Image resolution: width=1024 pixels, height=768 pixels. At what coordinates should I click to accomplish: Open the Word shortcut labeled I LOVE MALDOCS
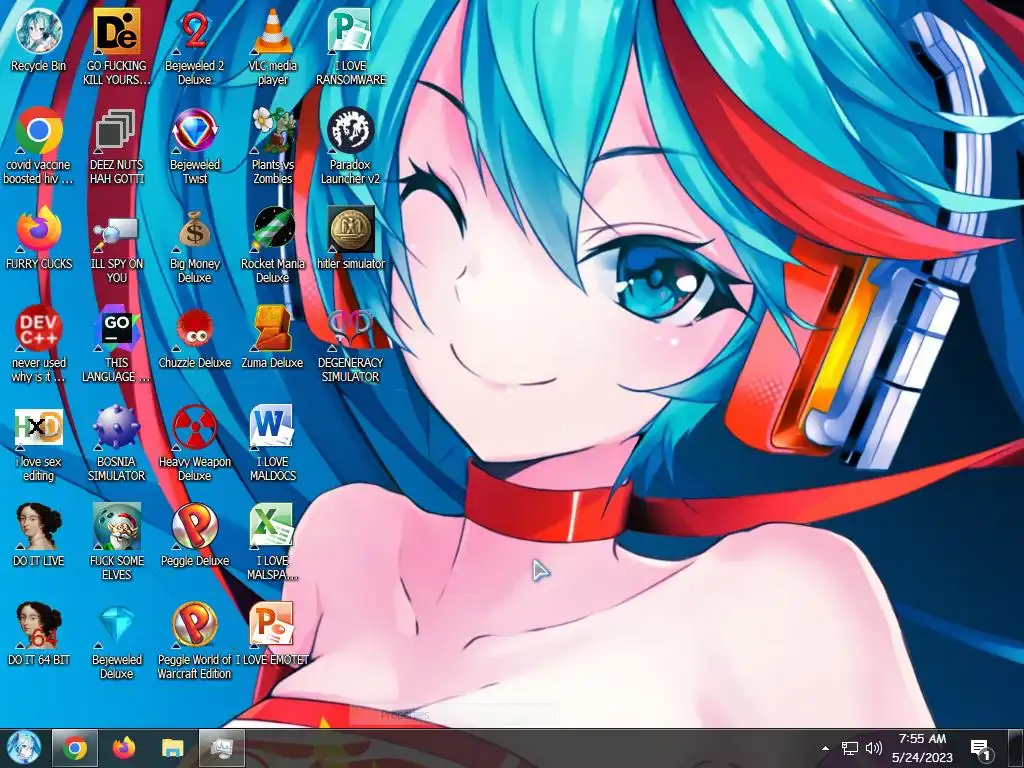272,443
